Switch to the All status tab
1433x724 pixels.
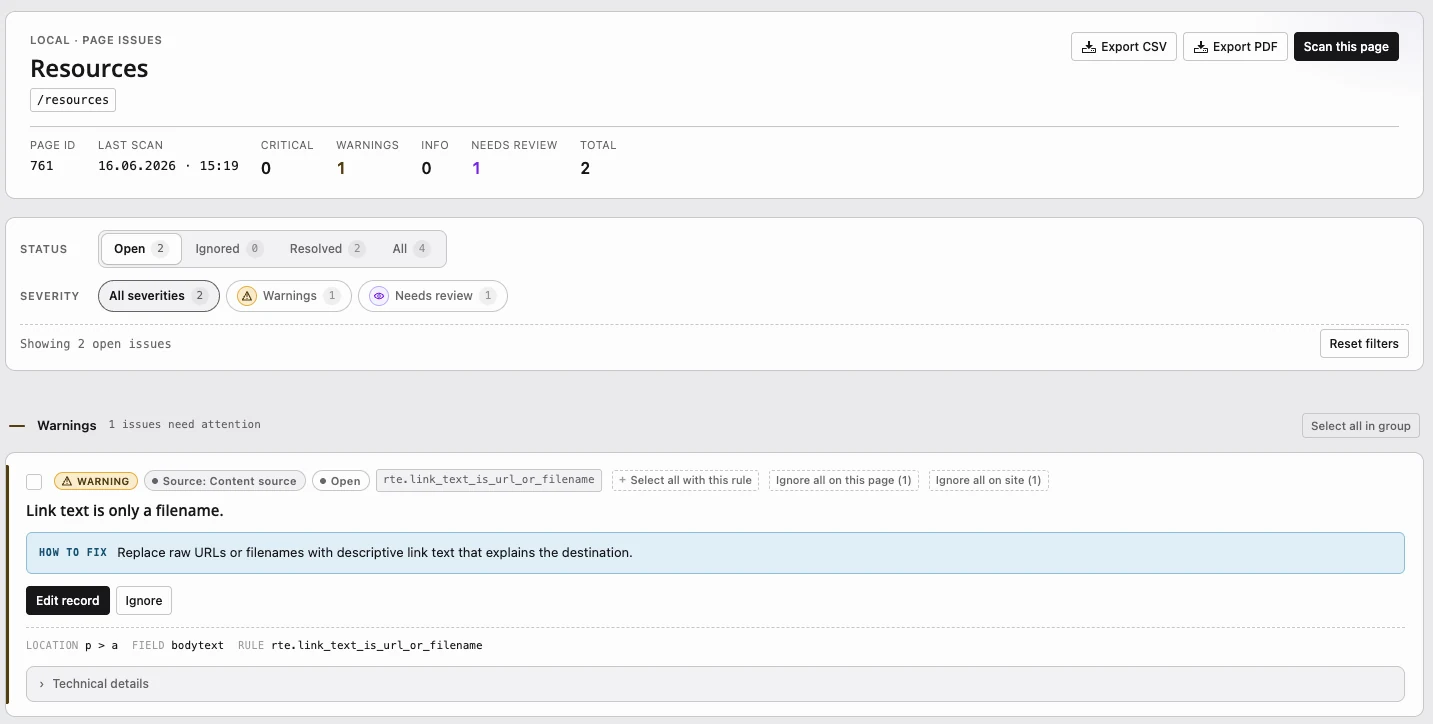tap(411, 249)
